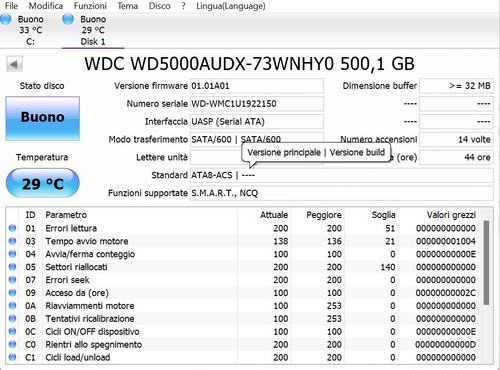Select the Acceso da (ore) parameter
The height and width of the screenshot is (370, 500).
click(x=77, y=293)
